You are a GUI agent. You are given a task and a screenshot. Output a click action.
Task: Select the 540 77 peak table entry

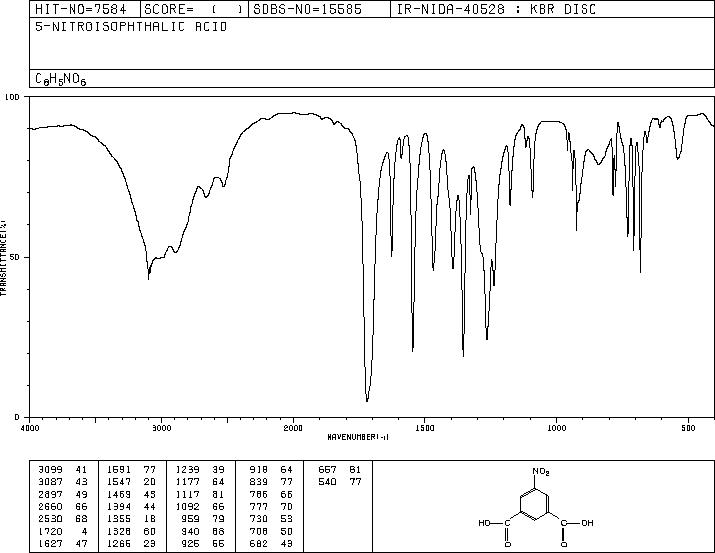pyautogui.click(x=340, y=482)
